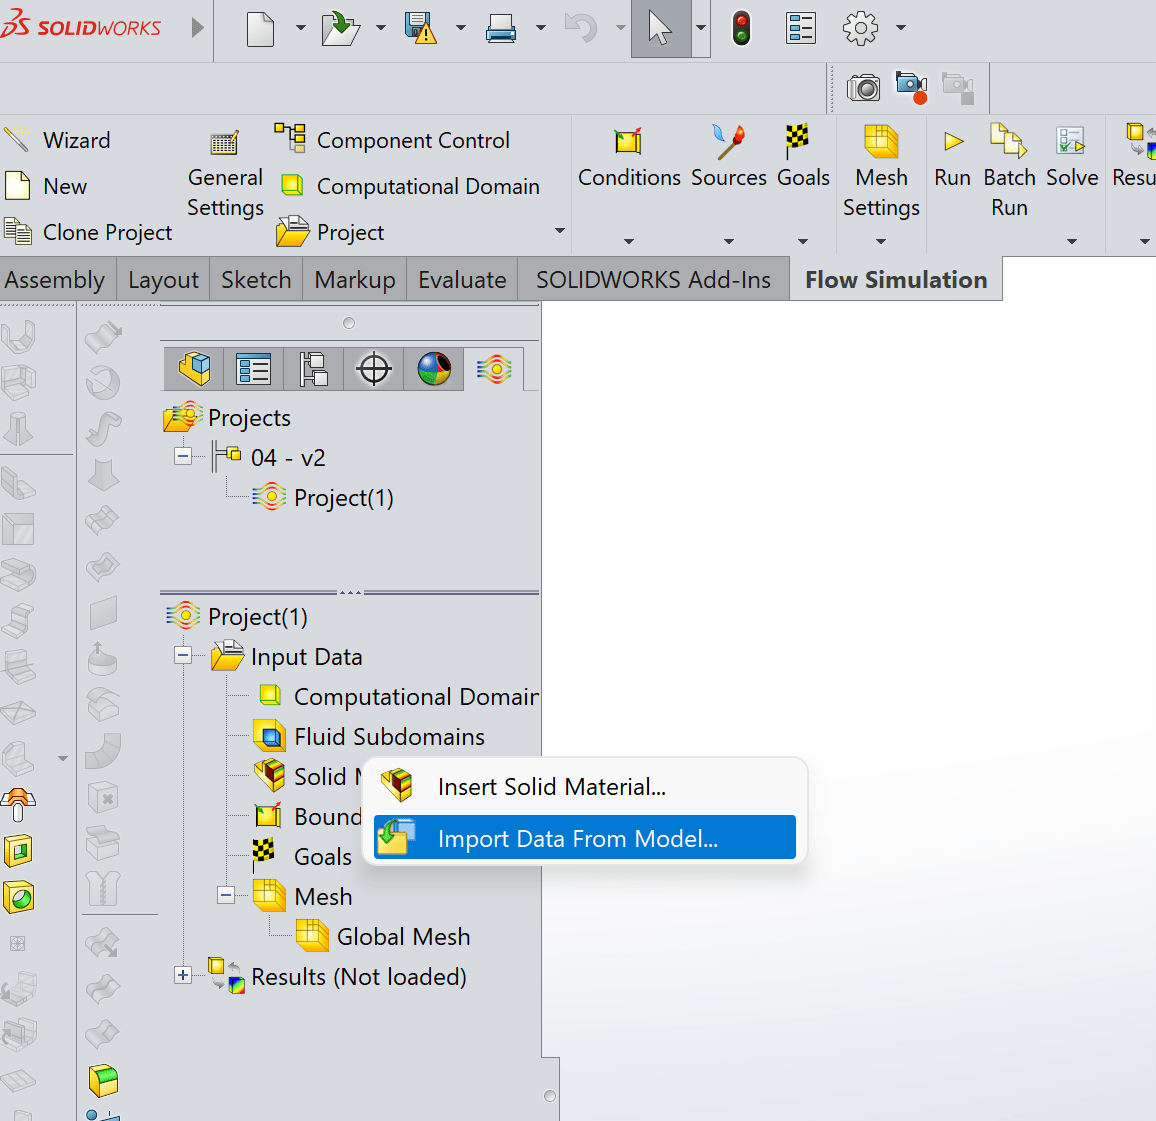This screenshot has width=1156, height=1121.
Task: Click Computational Domain in ribbon
Action: click(410, 186)
